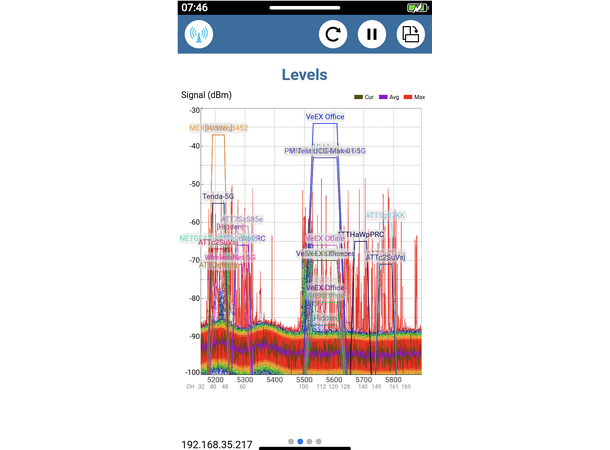
Task: Click the 5800 frequency axis label
Action: point(393,380)
